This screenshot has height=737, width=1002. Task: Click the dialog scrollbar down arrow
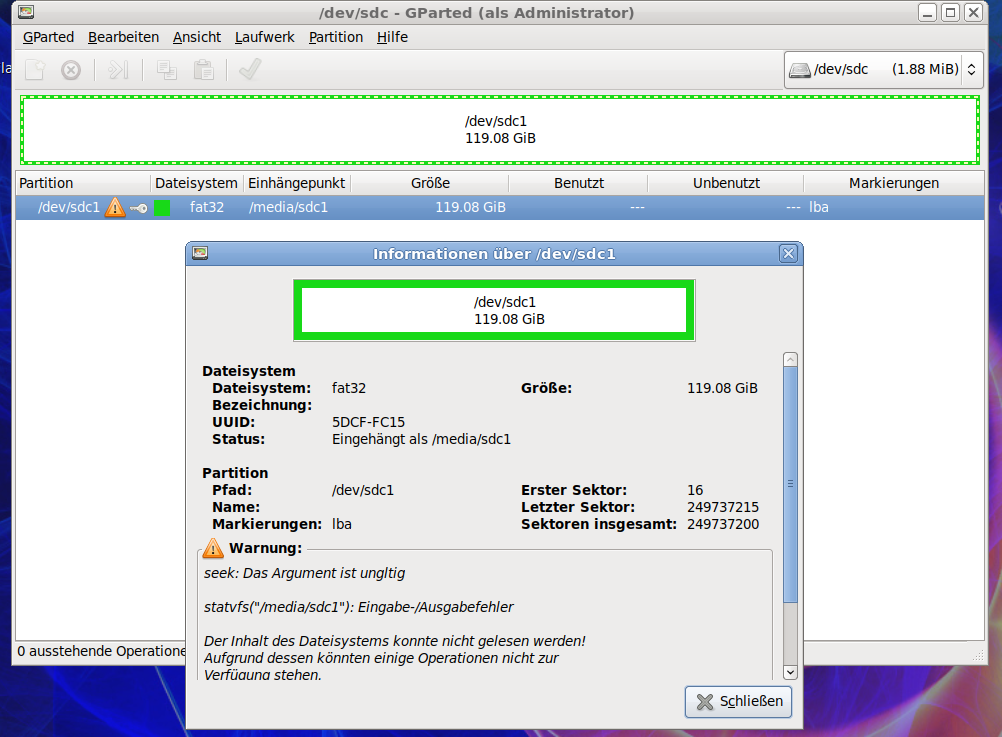click(790, 673)
